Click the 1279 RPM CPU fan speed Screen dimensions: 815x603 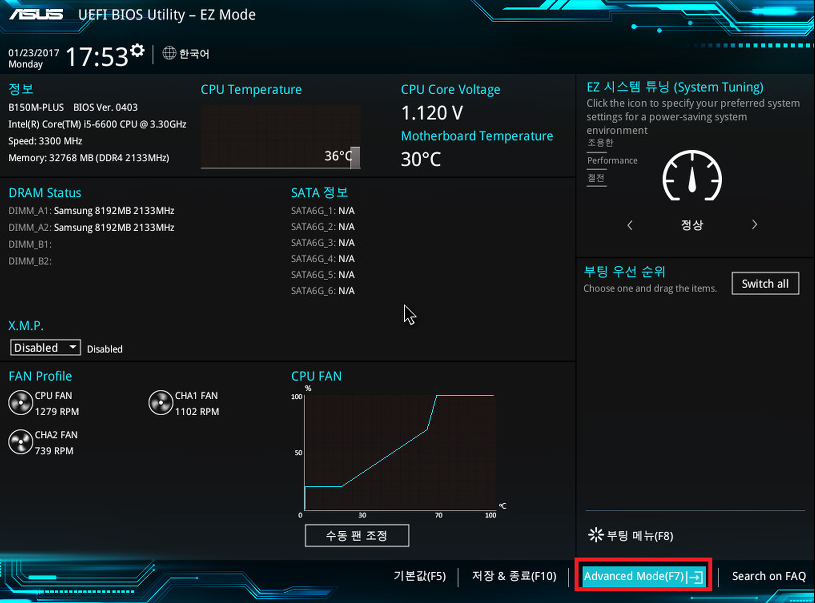pos(57,411)
